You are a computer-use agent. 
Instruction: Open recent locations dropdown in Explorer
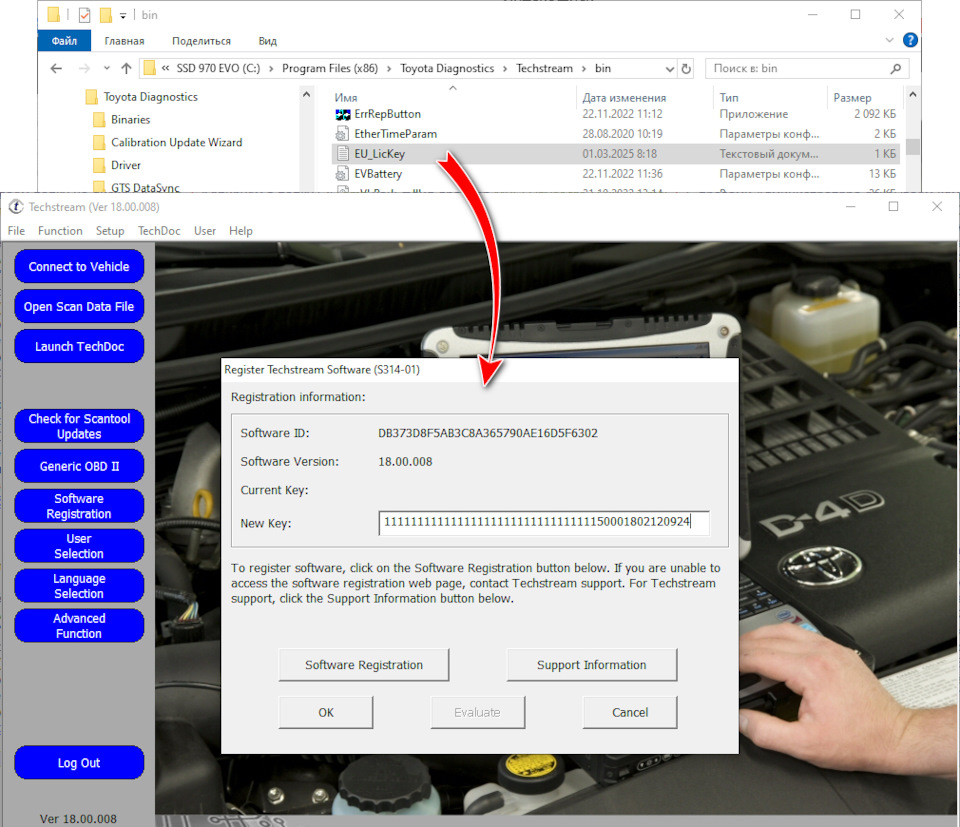(x=107, y=69)
